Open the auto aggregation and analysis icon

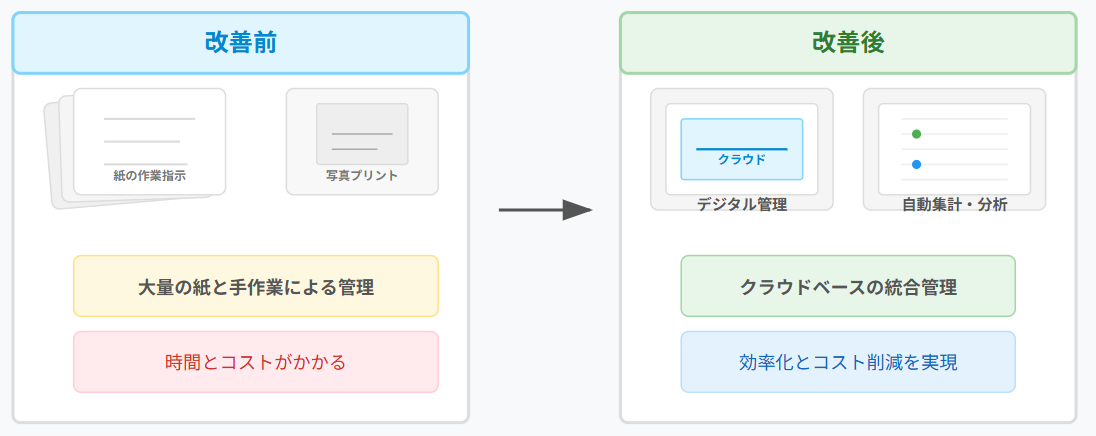coord(954,148)
